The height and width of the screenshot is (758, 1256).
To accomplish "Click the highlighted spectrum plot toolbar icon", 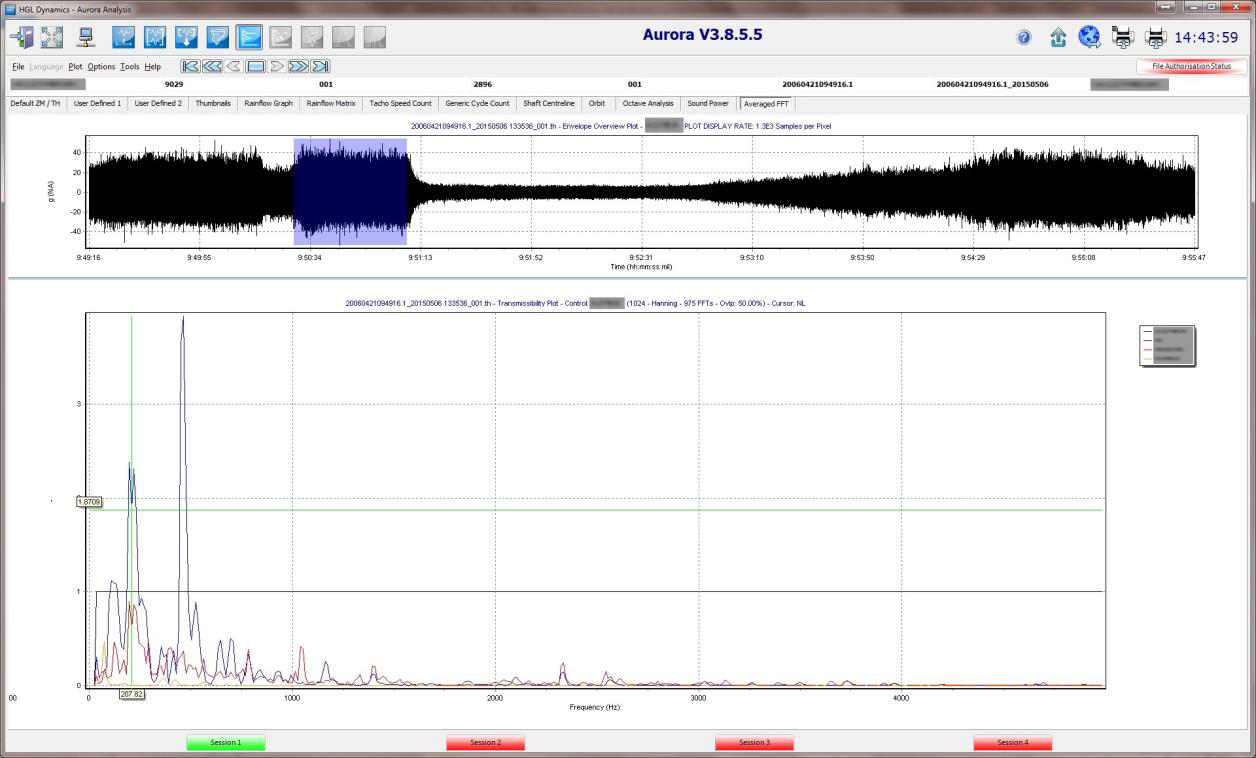I will [x=249, y=37].
